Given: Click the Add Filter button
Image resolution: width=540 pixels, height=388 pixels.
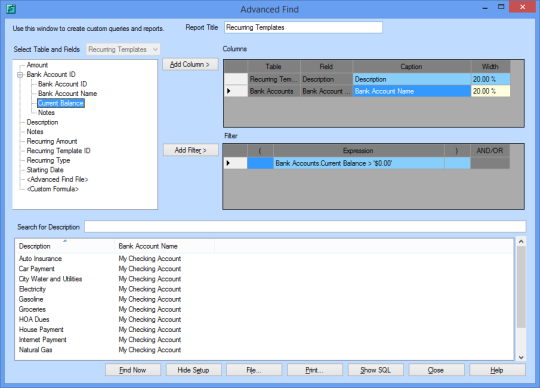Looking at the screenshot, I should [190, 150].
